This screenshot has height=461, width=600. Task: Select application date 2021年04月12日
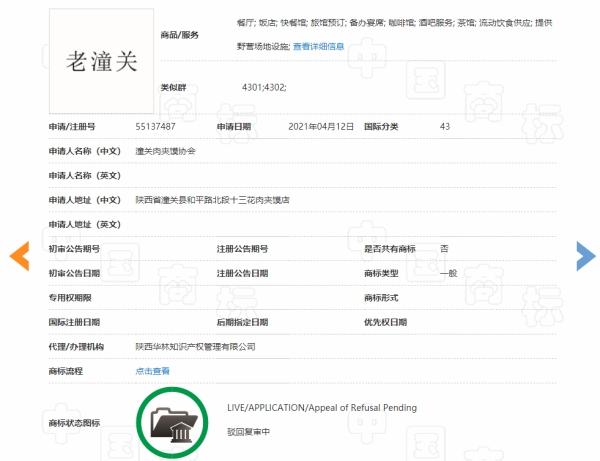click(x=321, y=127)
